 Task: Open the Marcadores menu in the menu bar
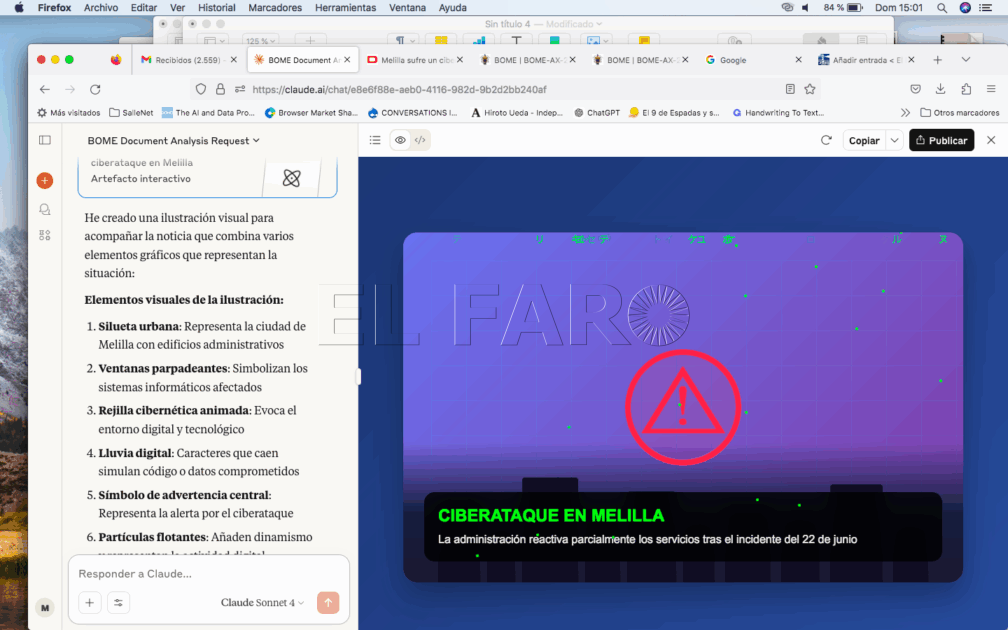tap(275, 7)
